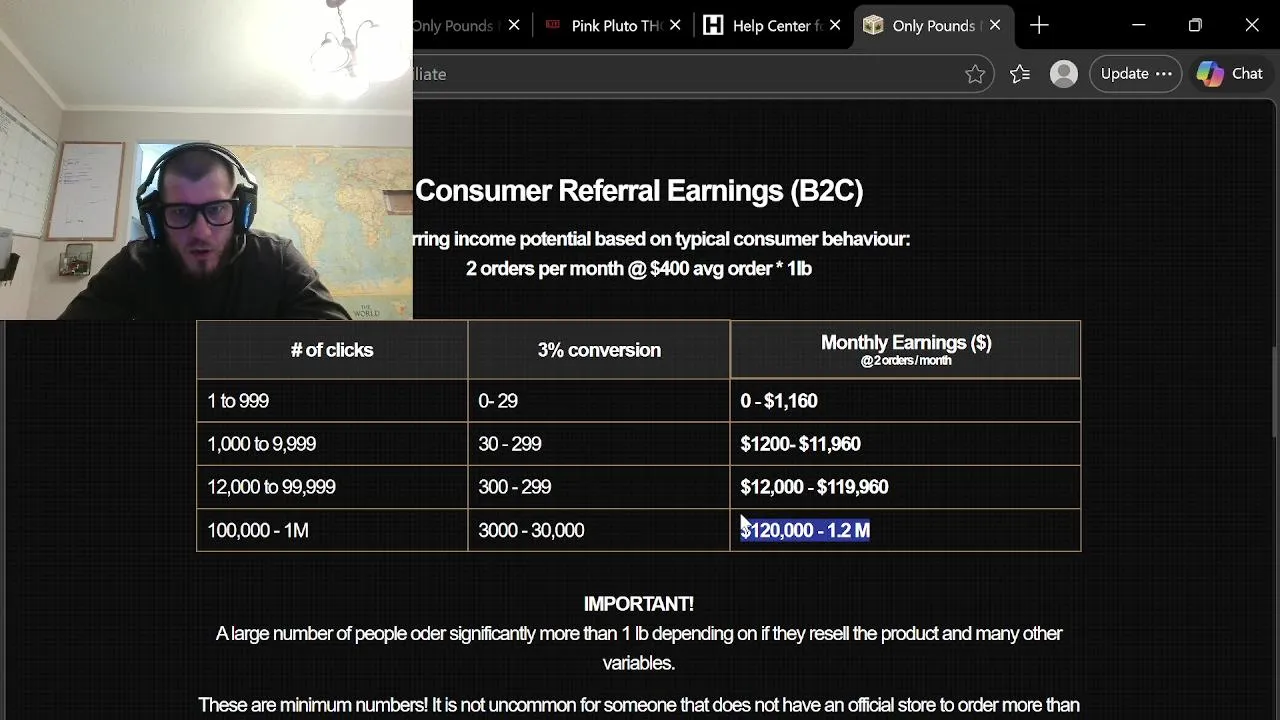Click the '# of clicks' column header
Image resolution: width=1280 pixels, height=720 pixels.
point(332,350)
